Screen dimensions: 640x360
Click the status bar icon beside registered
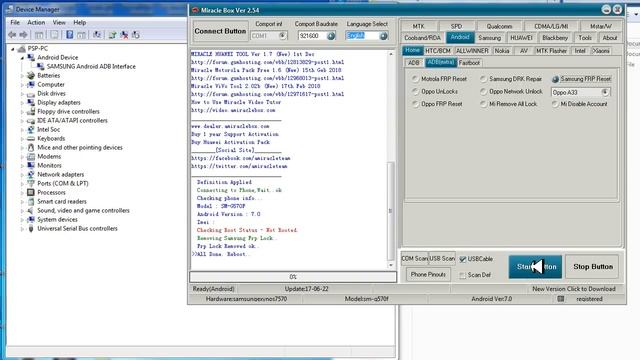coord(561,299)
